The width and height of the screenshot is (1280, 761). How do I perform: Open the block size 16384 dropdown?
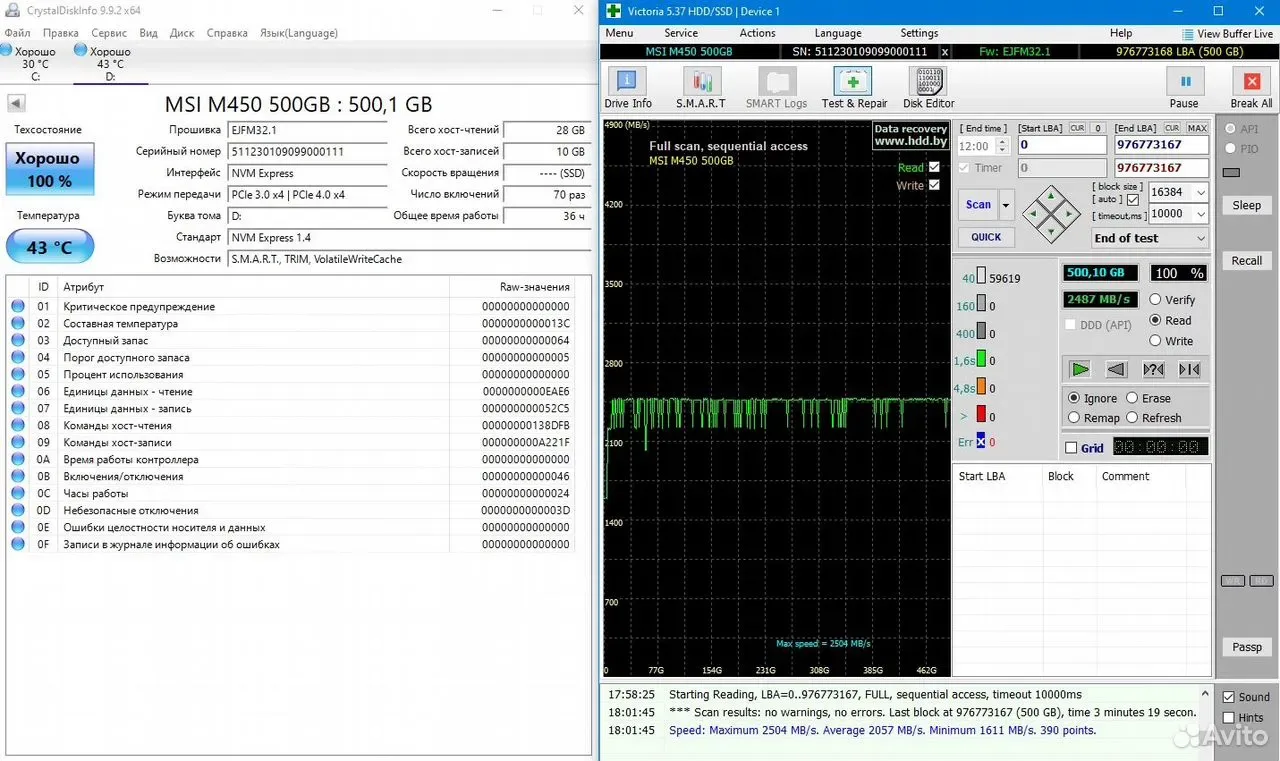(x=1201, y=192)
